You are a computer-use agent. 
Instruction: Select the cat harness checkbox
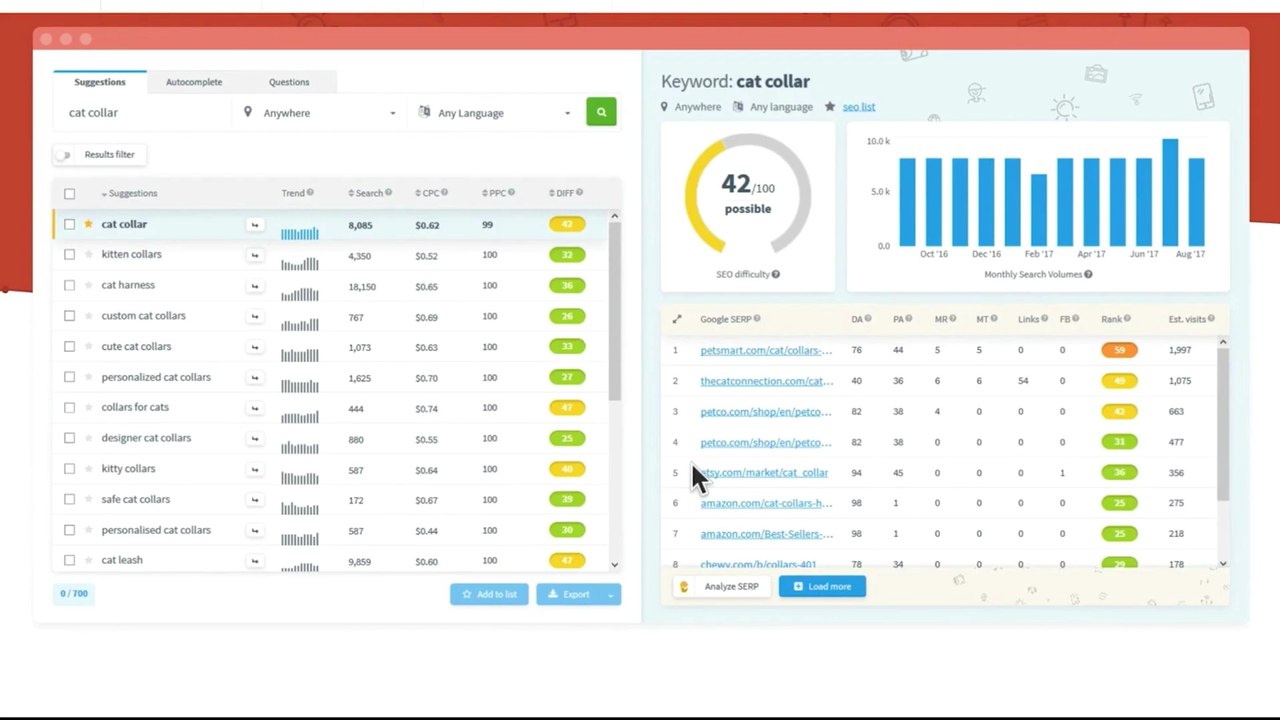tap(69, 286)
